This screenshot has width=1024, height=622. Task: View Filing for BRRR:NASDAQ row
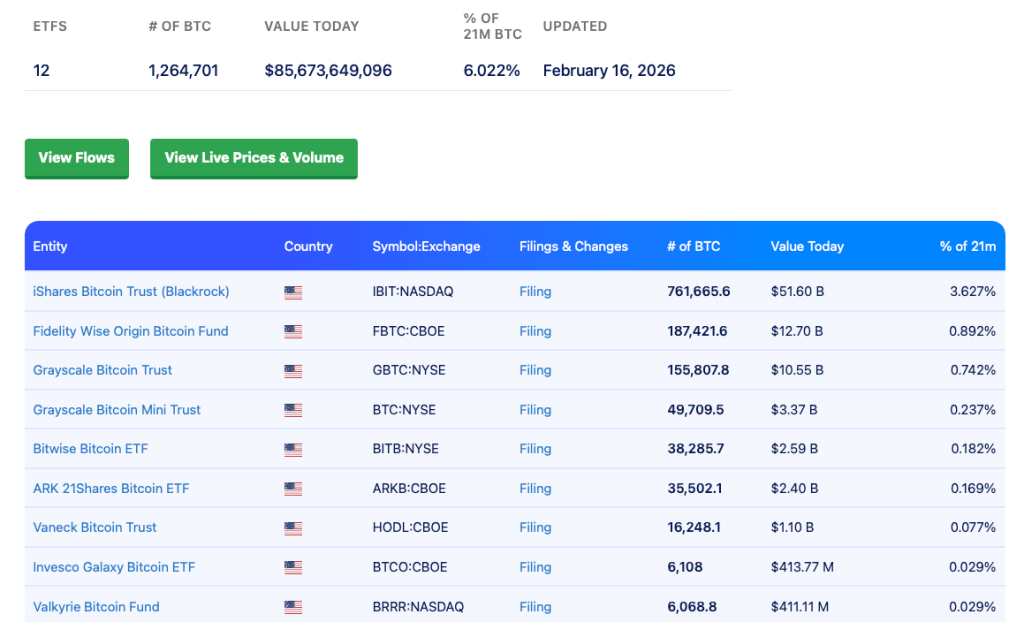tap(535, 607)
